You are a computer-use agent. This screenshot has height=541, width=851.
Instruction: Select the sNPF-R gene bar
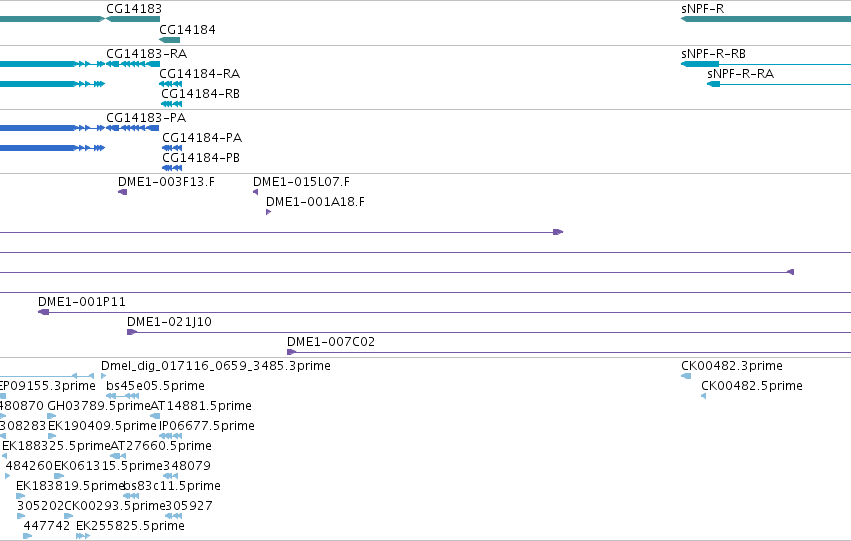[766, 19]
